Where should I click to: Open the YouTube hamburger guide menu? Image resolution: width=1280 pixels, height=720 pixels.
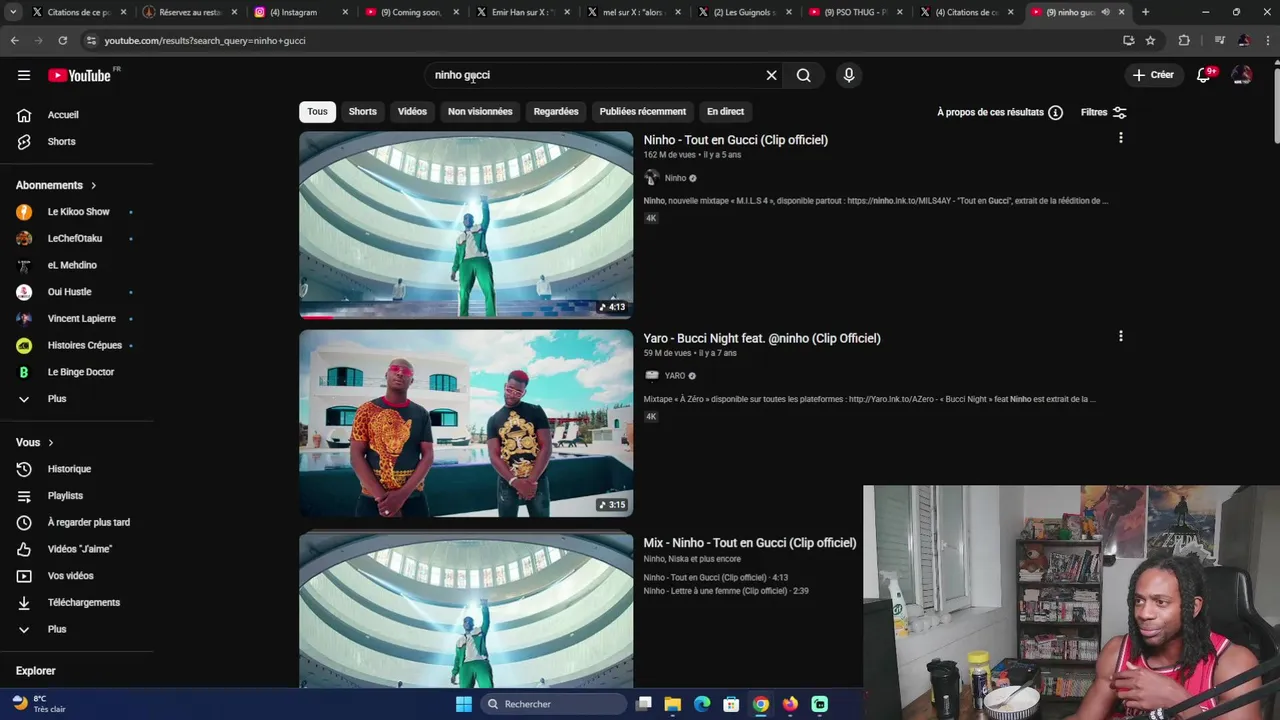click(24, 75)
